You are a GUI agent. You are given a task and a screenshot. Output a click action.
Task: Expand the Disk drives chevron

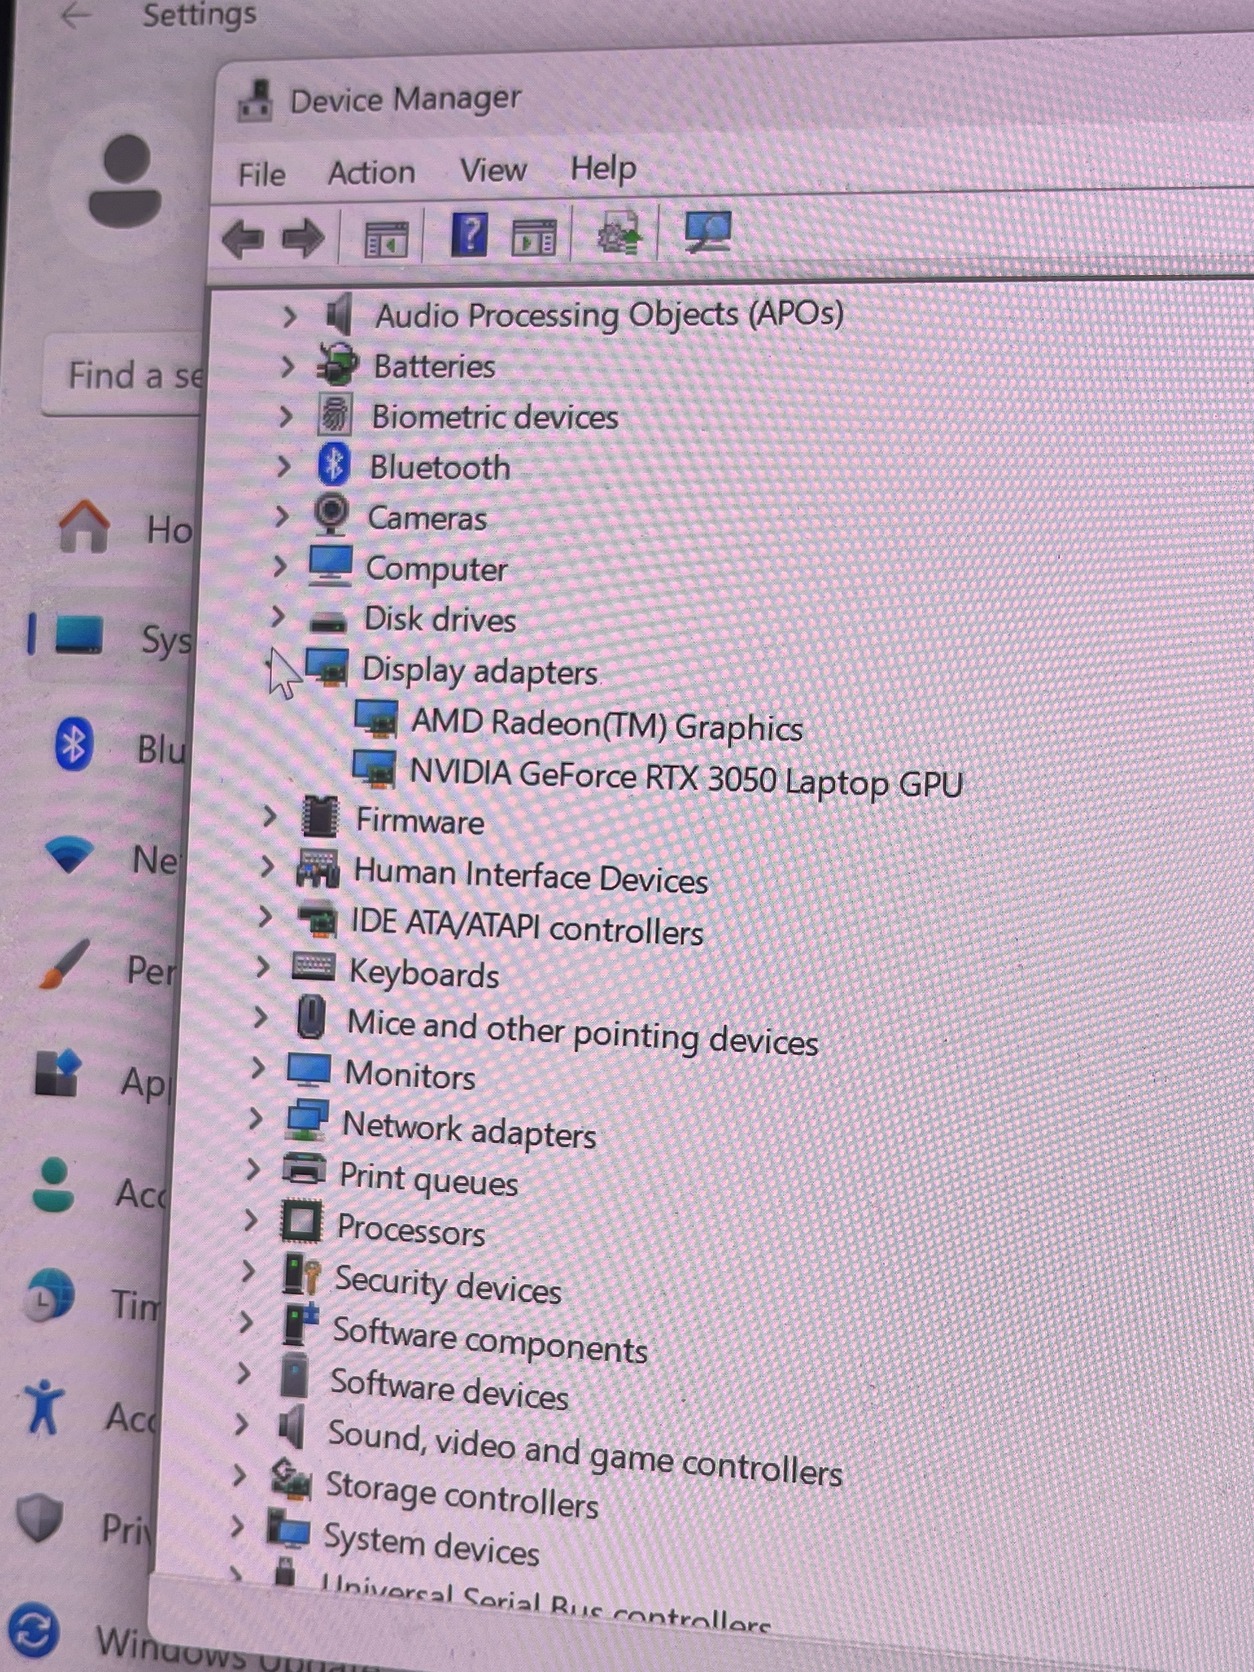tap(279, 617)
